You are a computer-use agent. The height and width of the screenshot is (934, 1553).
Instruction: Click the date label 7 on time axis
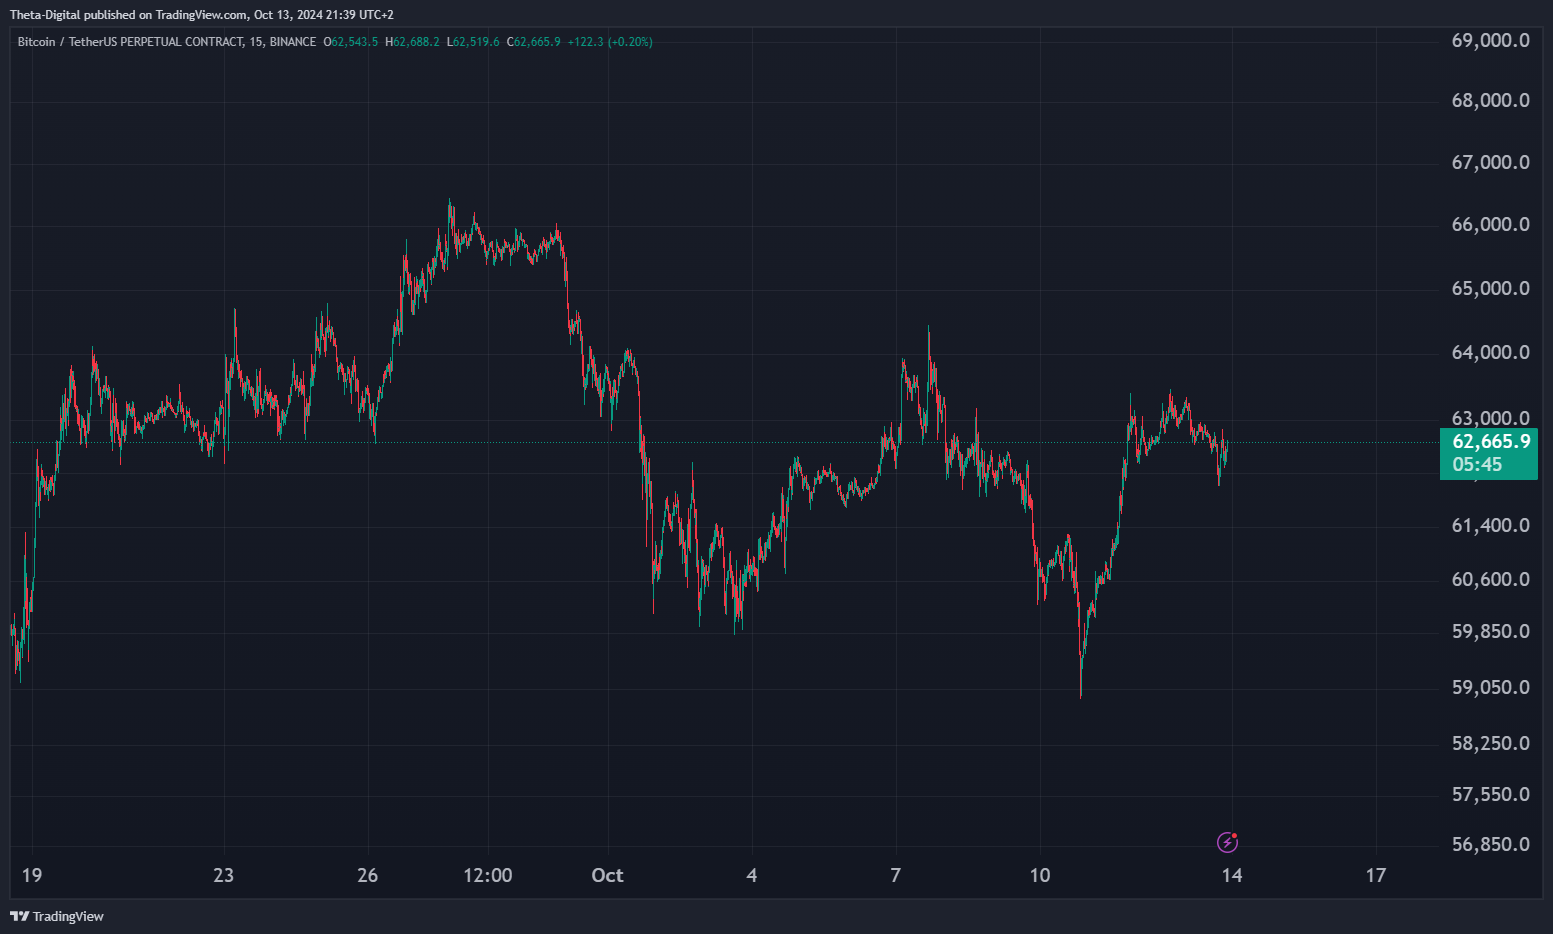896,875
